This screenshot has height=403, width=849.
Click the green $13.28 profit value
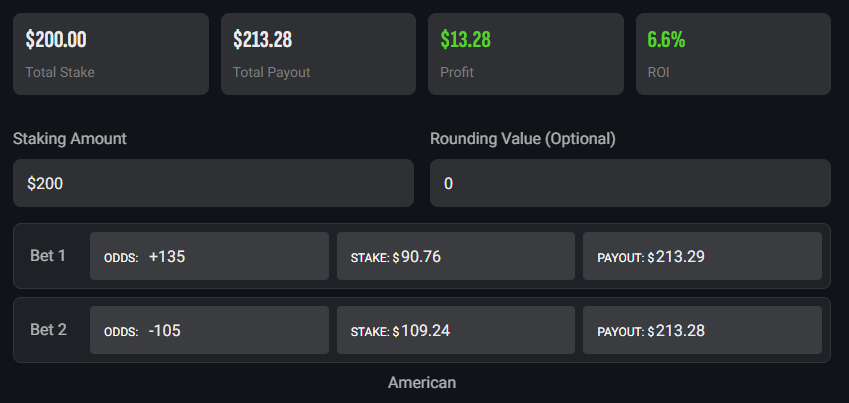[x=465, y=40]
